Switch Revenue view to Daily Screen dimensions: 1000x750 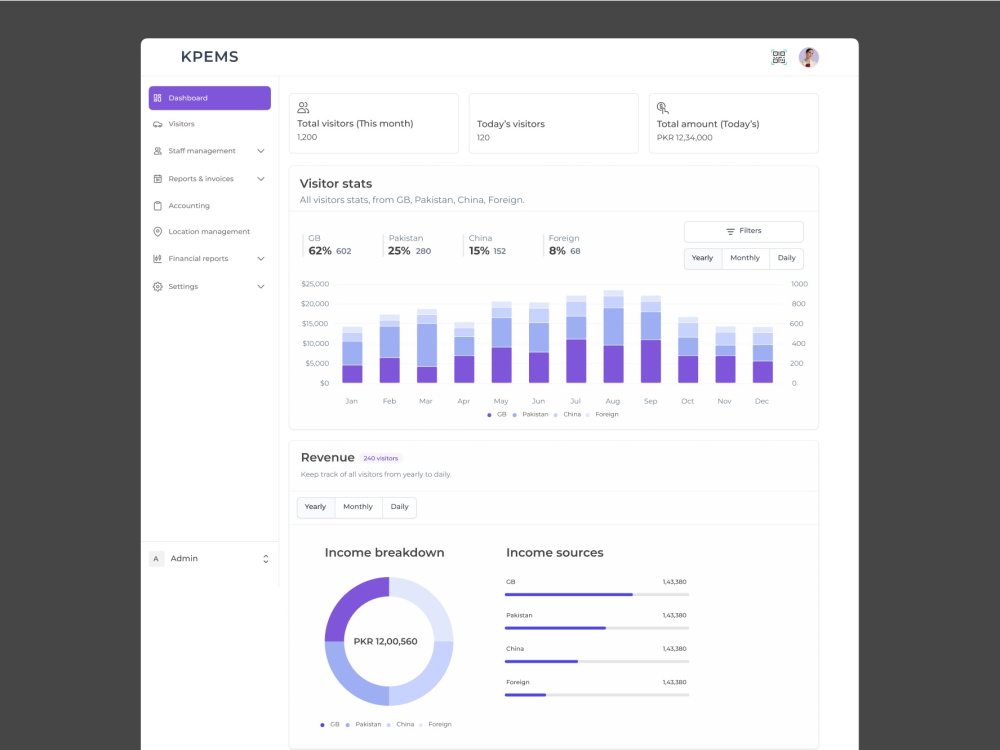click(x=399, y=507)
